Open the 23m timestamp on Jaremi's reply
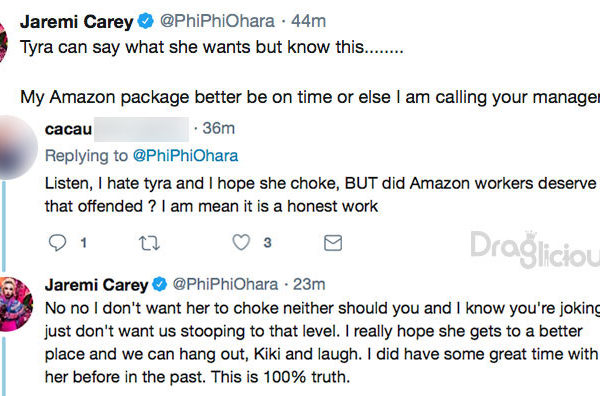The image size is (600, 396). click(x=309, y=284)
